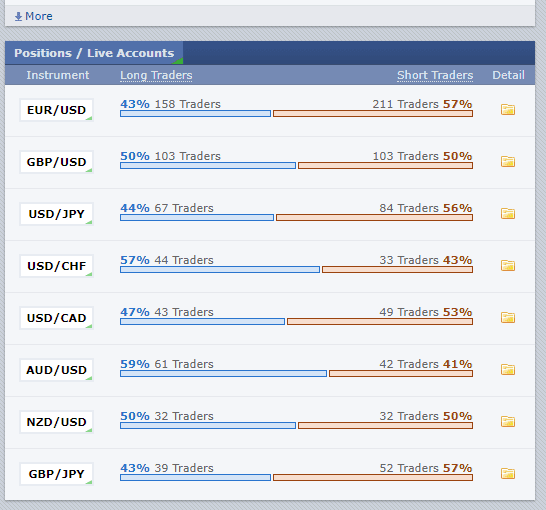Select Positions / Live Accounts tab
546x510 pixels.
94,53
